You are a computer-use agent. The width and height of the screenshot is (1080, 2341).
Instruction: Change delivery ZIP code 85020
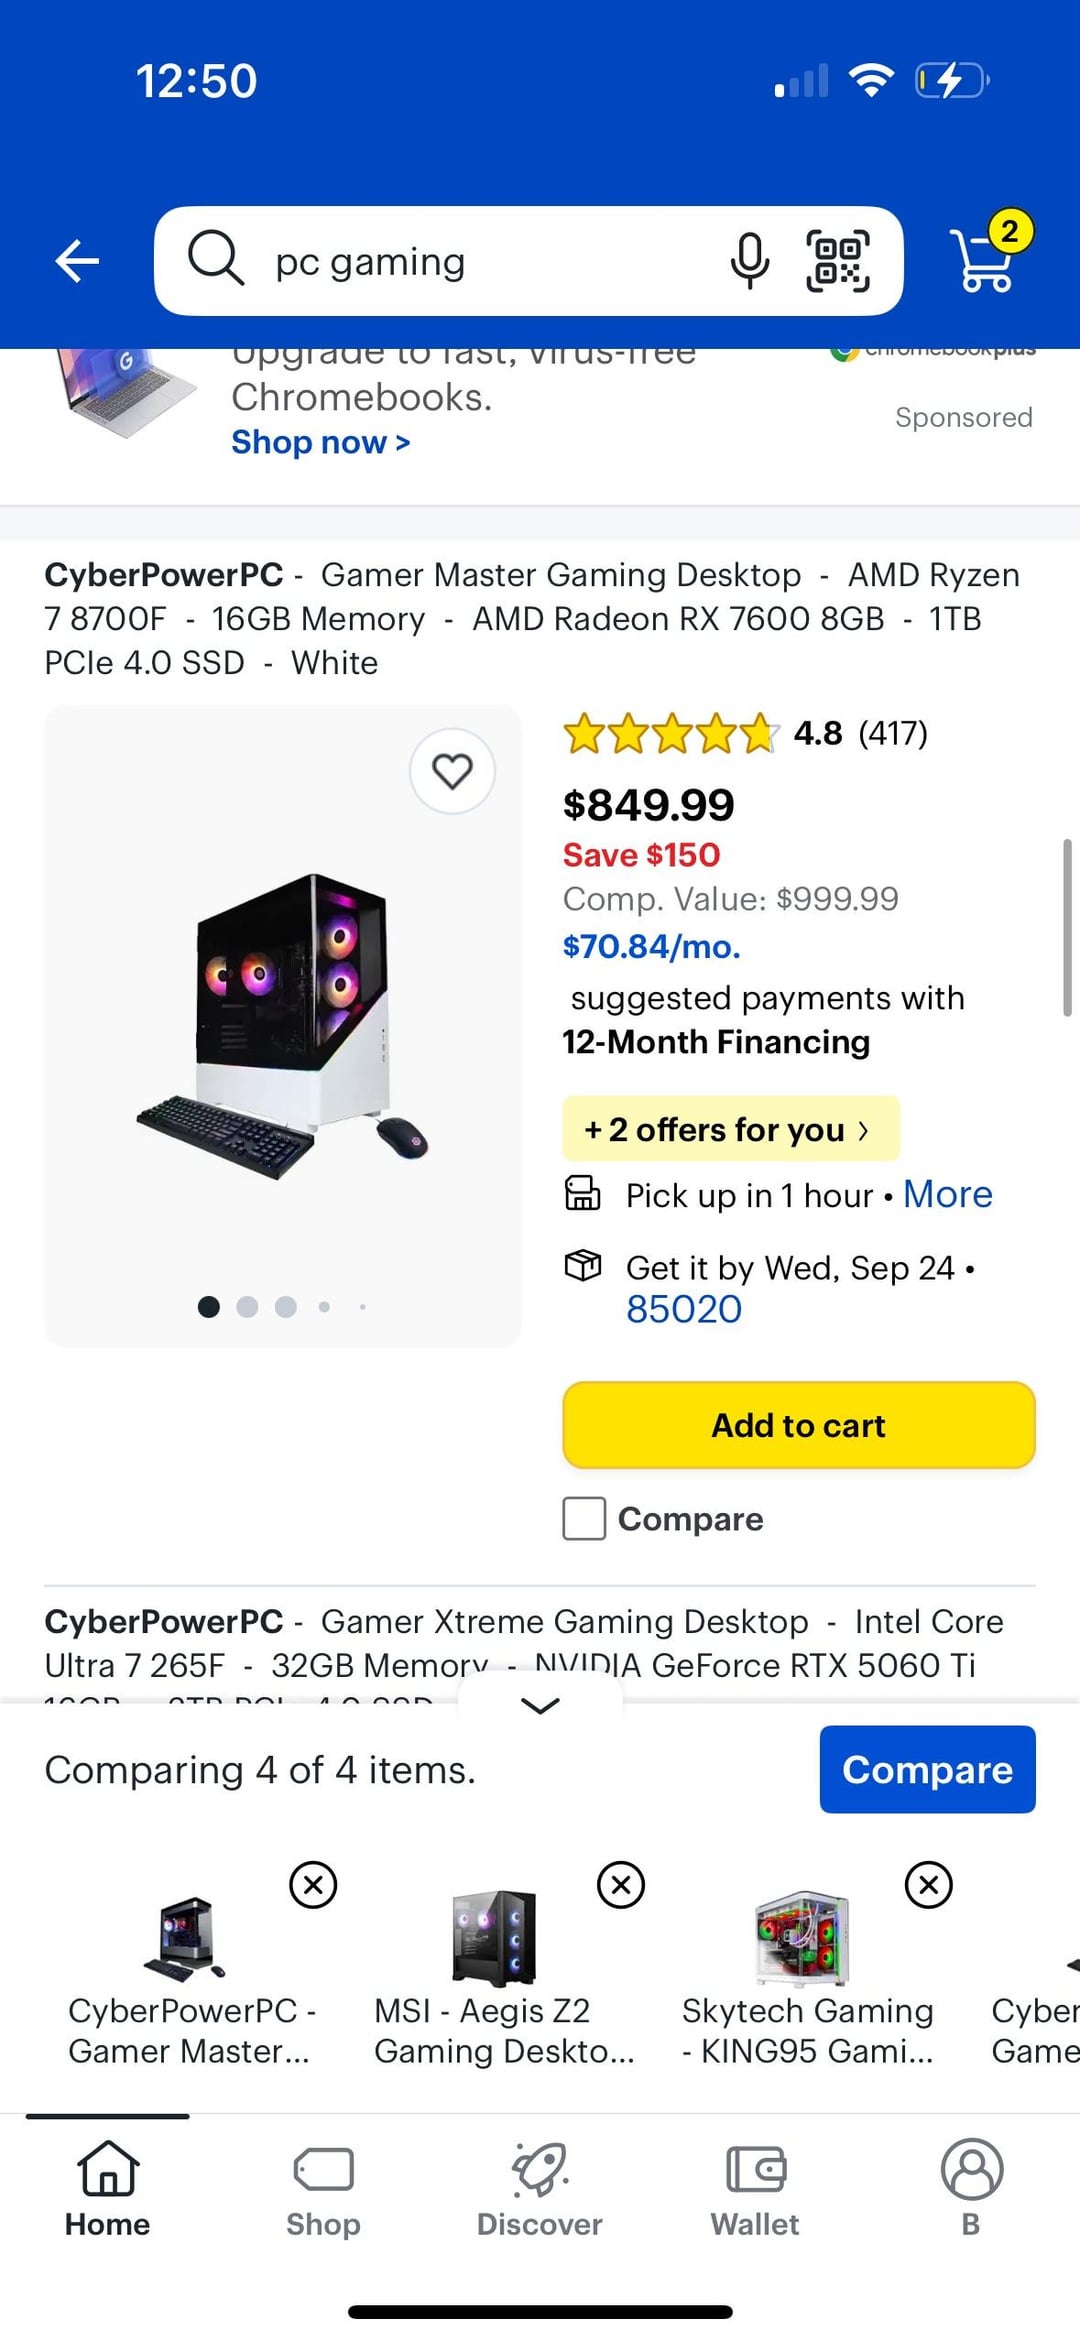[x=684, y=1309]
